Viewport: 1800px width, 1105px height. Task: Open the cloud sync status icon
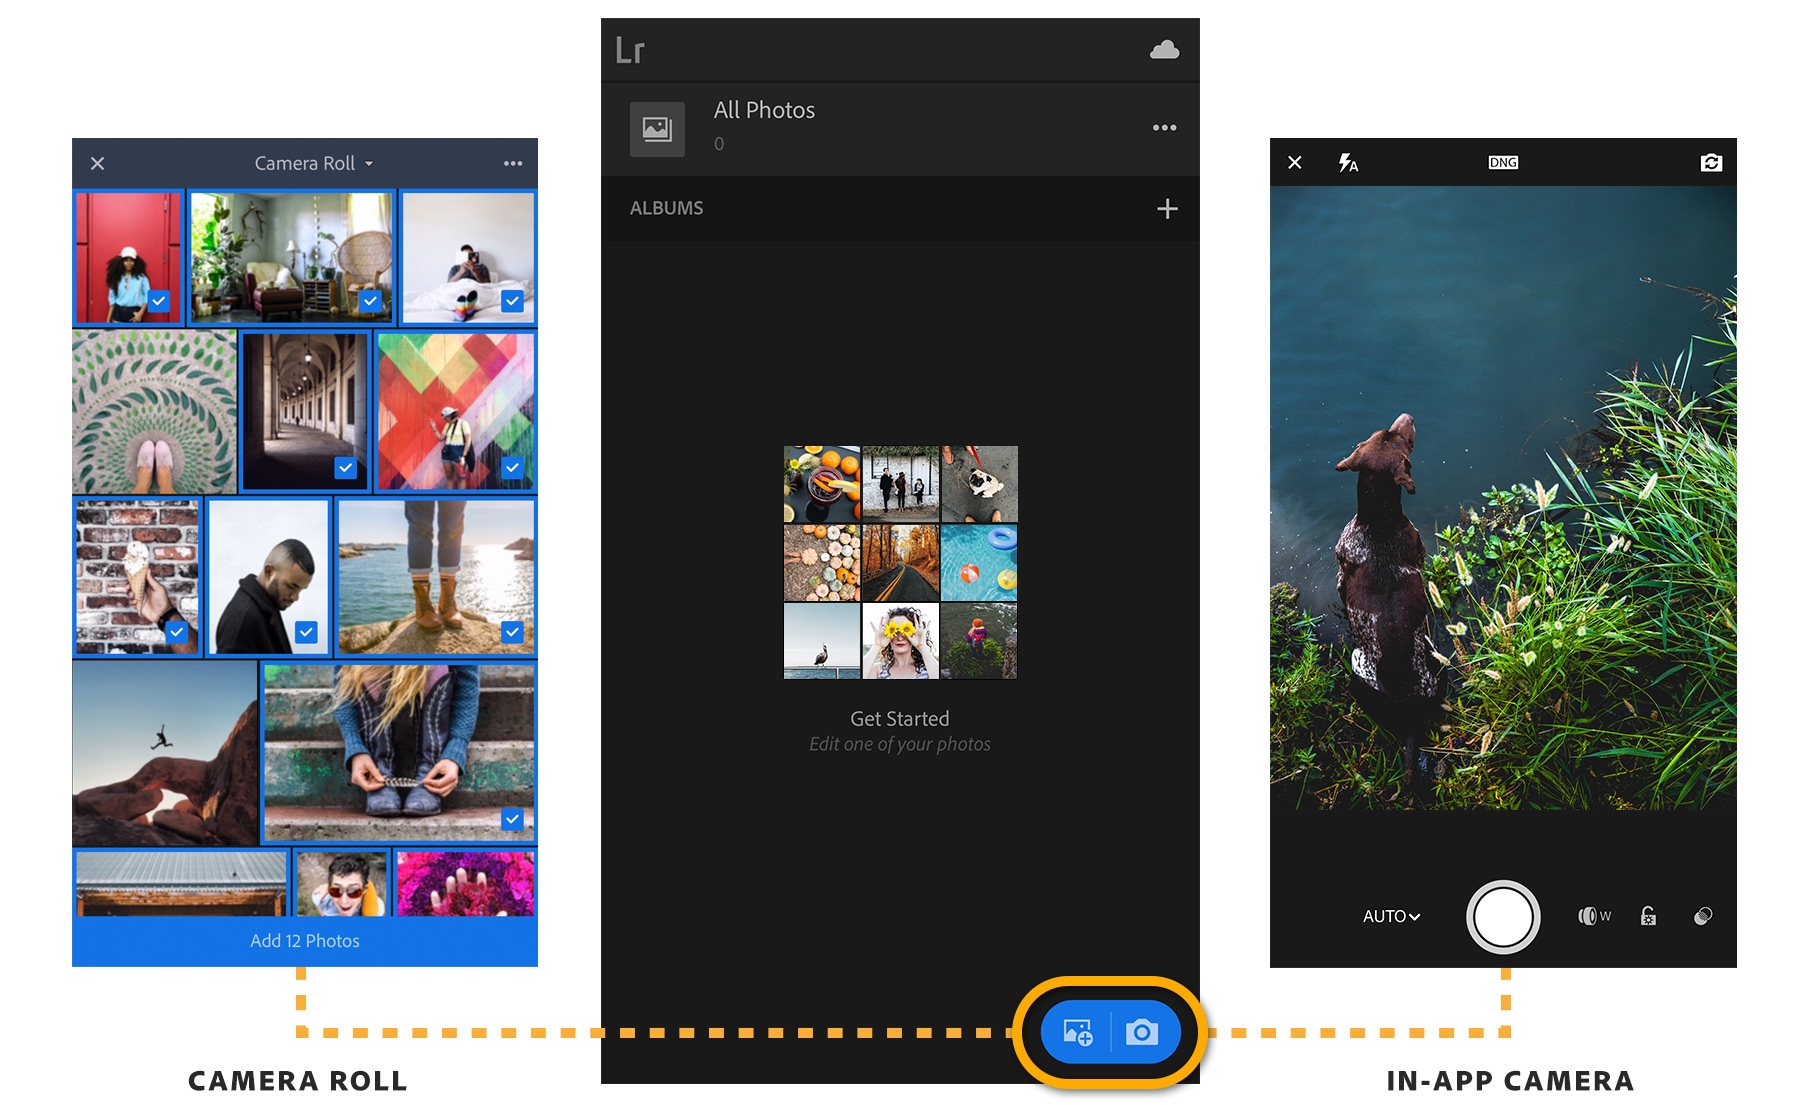click(1164, 49)
